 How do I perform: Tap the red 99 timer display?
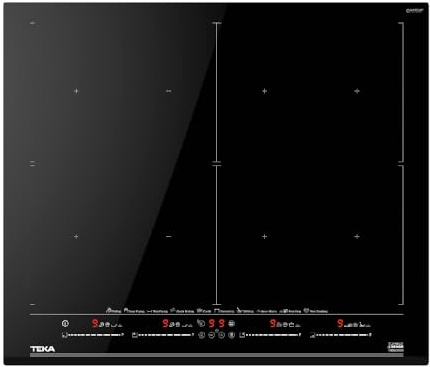[x=216, y=323]
